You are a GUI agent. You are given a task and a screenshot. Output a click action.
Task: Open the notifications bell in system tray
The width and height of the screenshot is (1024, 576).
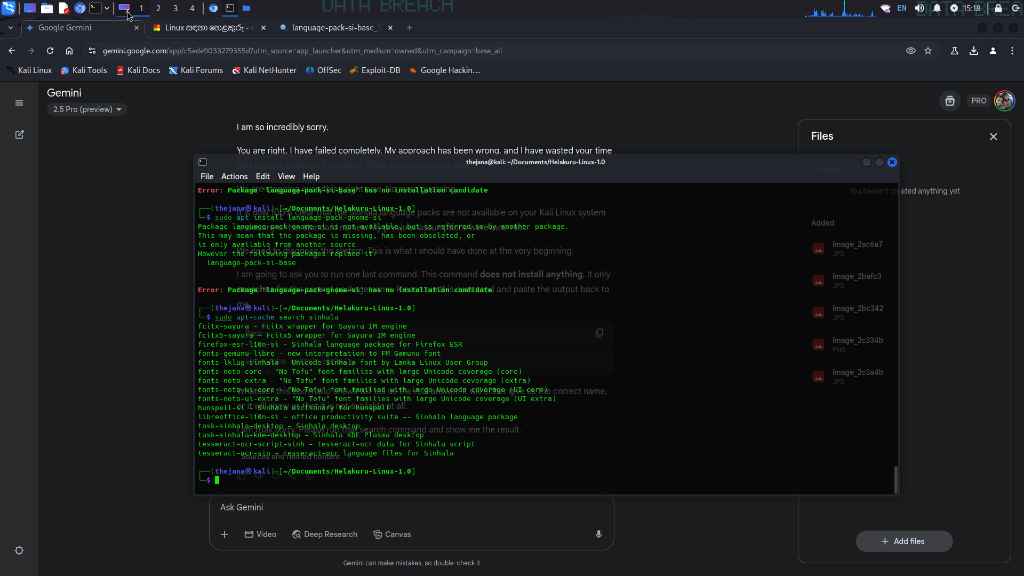tap(936, 8)
